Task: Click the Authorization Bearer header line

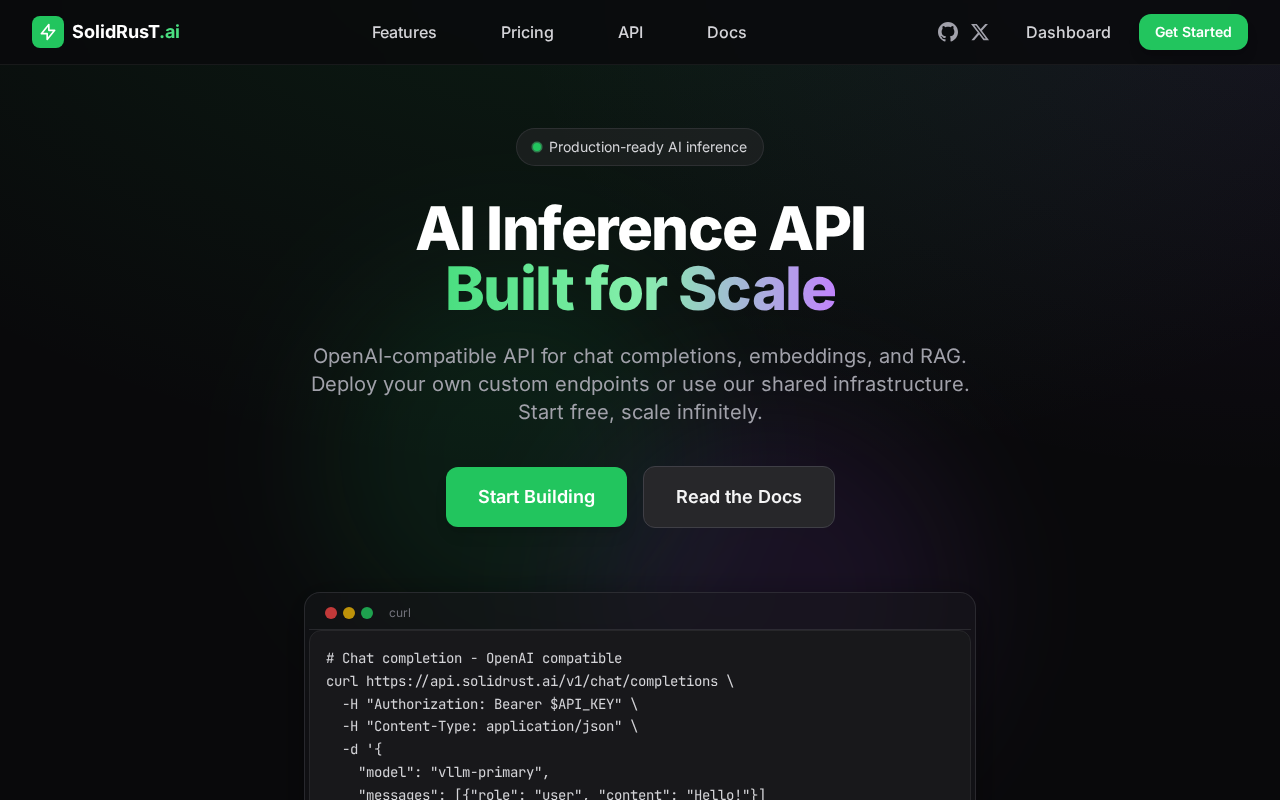Action: pos(490,704)
